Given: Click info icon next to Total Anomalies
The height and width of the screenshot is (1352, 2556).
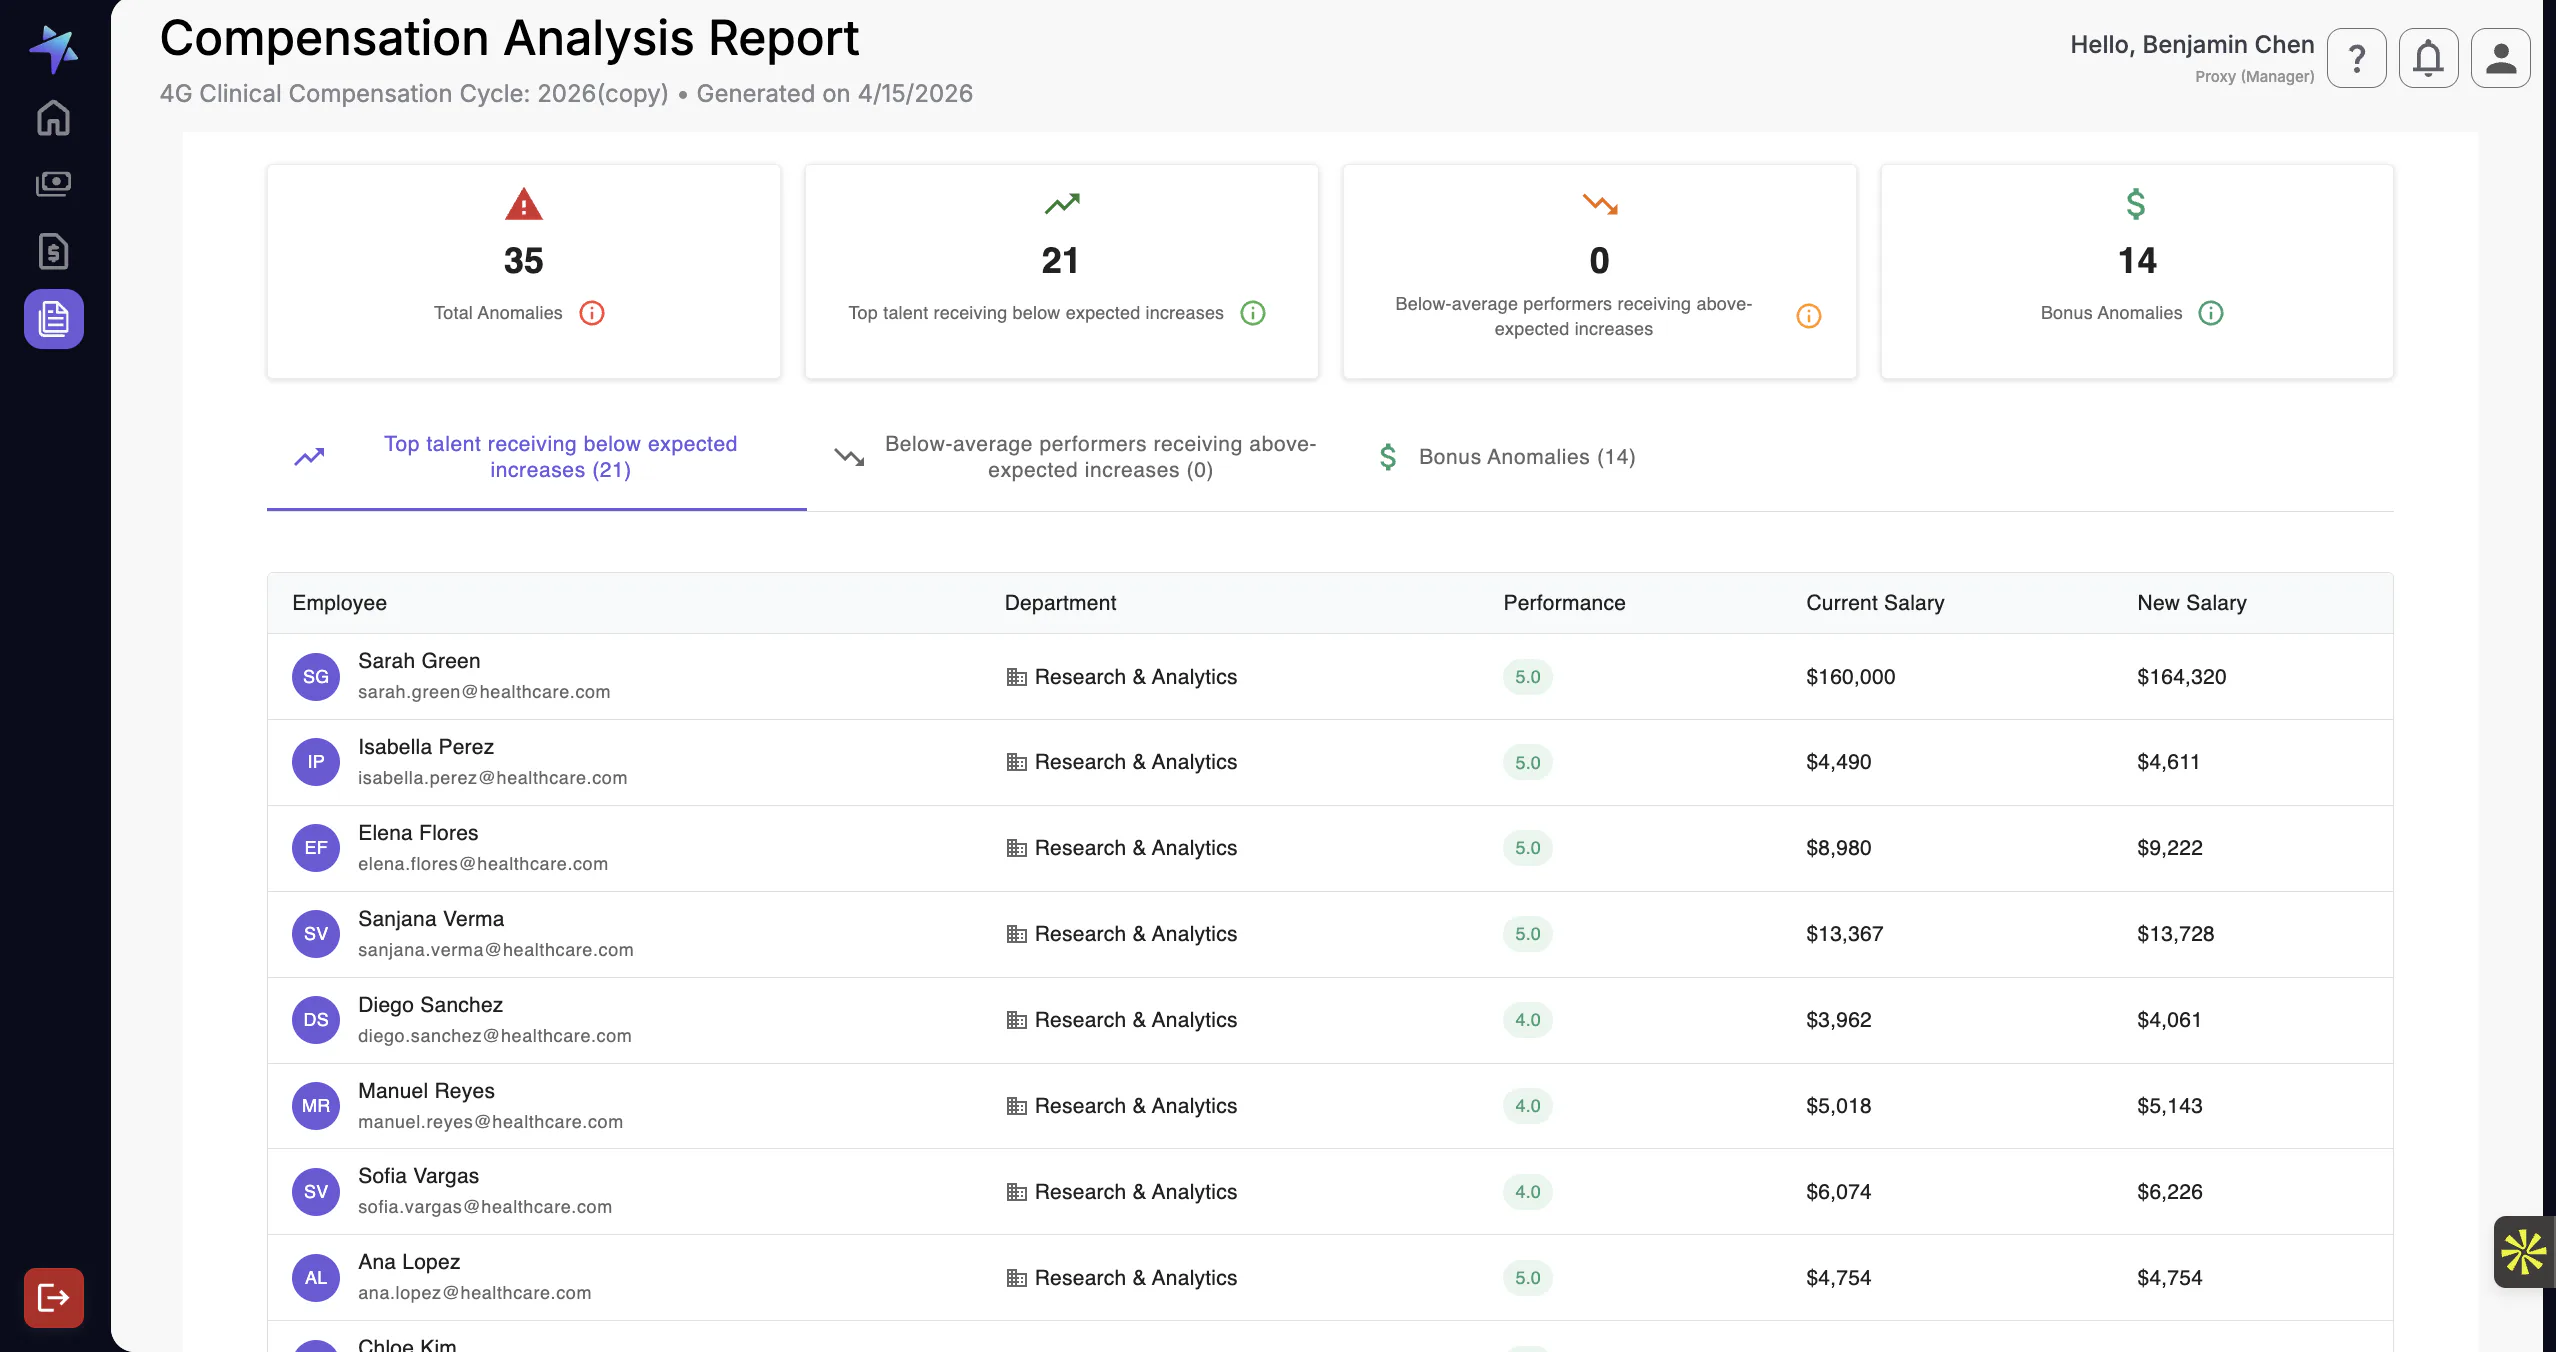Looking at the screenshot, I should pyautogui.click(x=592, y=313).
